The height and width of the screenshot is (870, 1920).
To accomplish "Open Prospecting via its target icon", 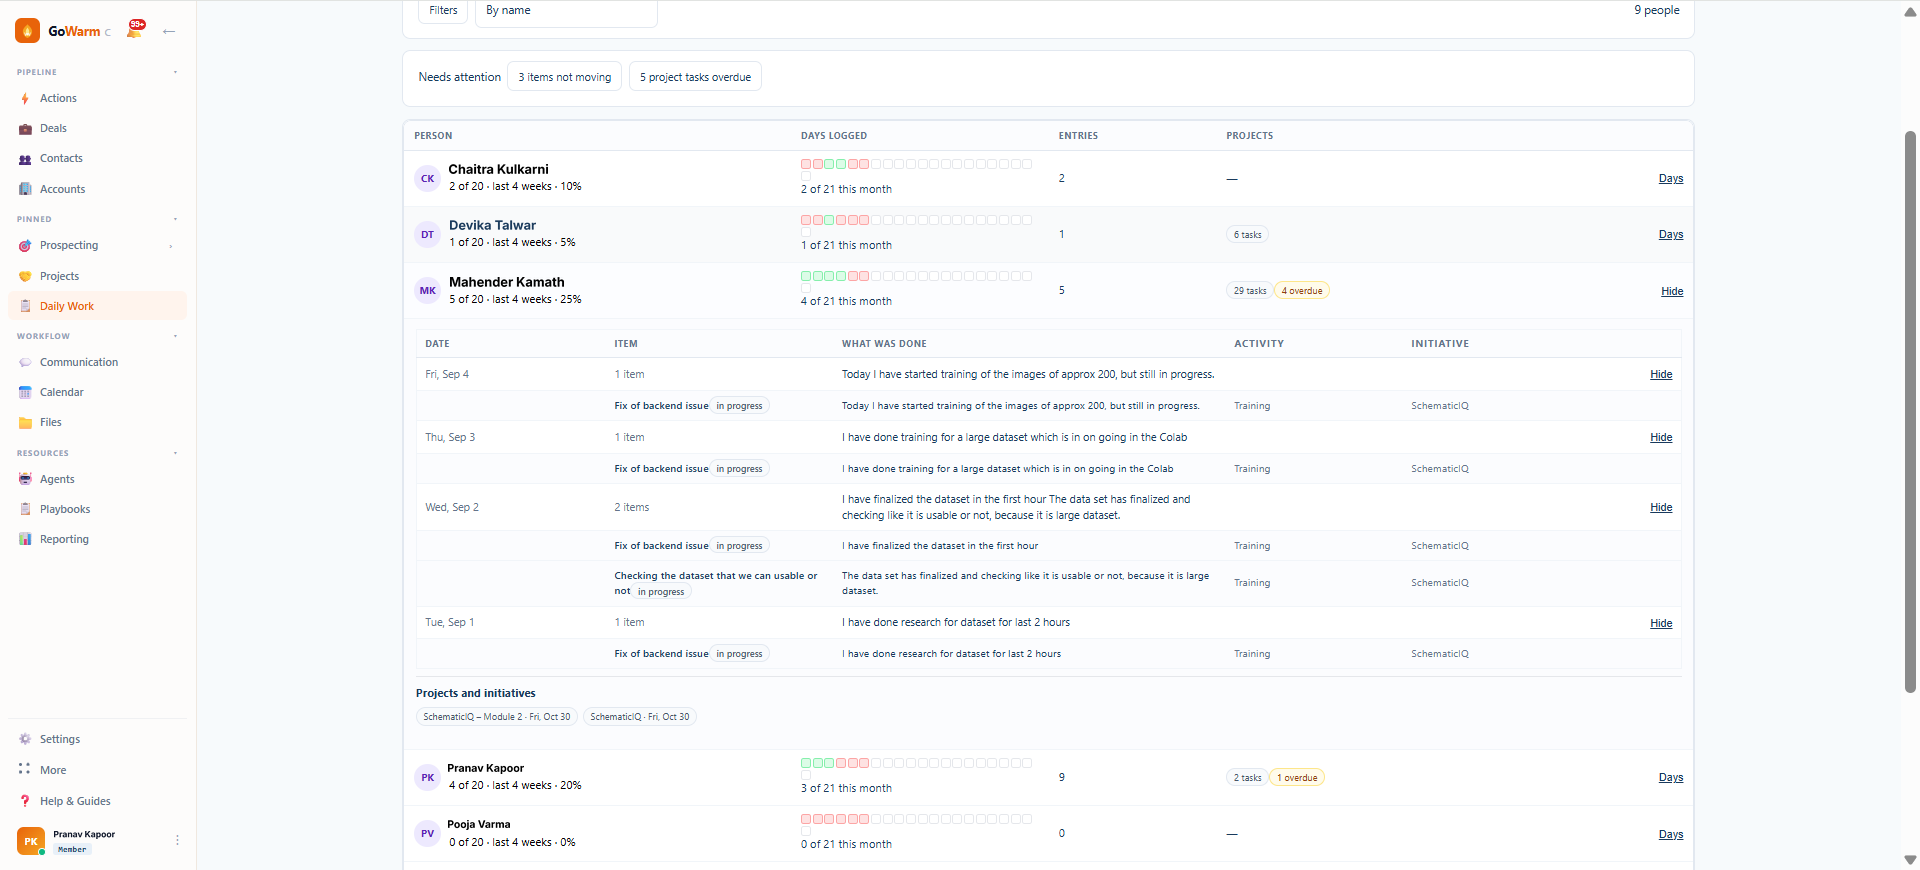I will 25,246.
